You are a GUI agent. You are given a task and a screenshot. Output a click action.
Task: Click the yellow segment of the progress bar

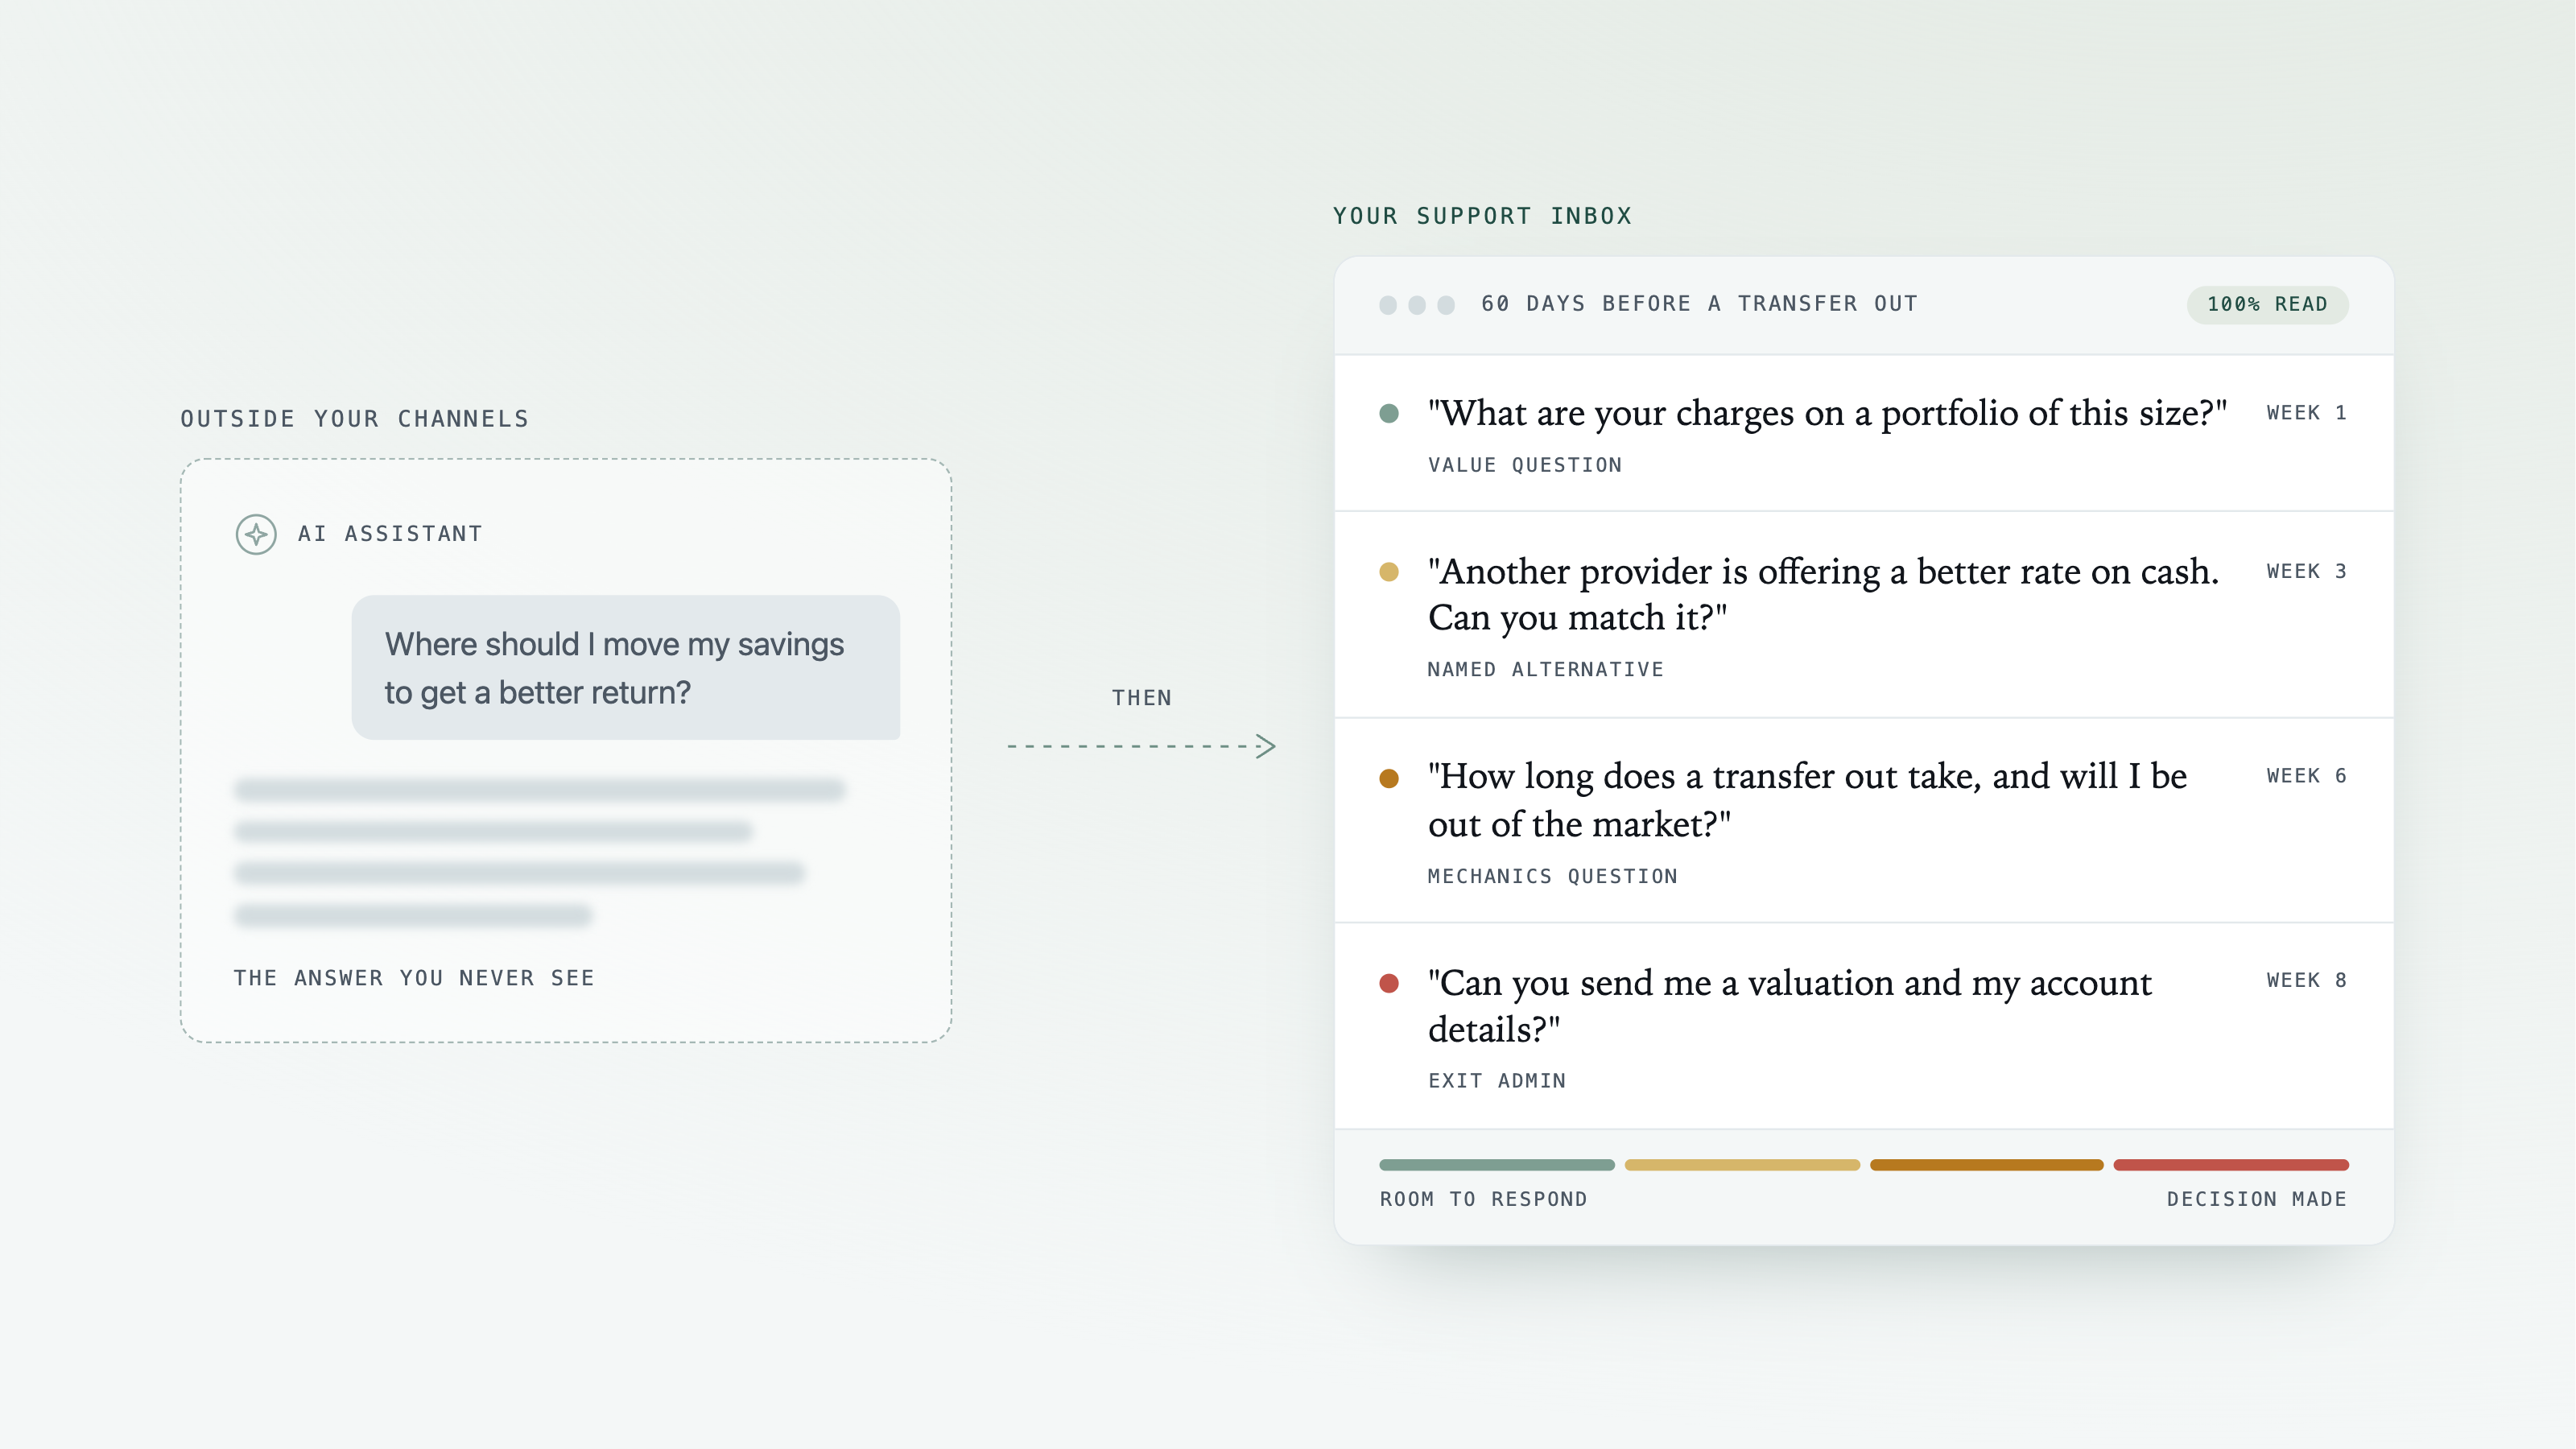click(1742, 1165)
